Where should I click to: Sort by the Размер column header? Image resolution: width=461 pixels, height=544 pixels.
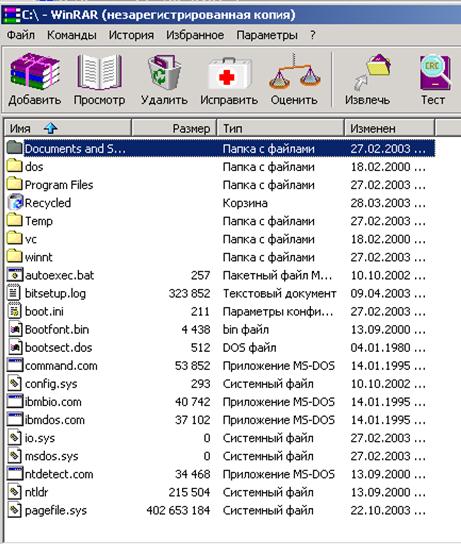pyautogui.click(x=174, y=128)
